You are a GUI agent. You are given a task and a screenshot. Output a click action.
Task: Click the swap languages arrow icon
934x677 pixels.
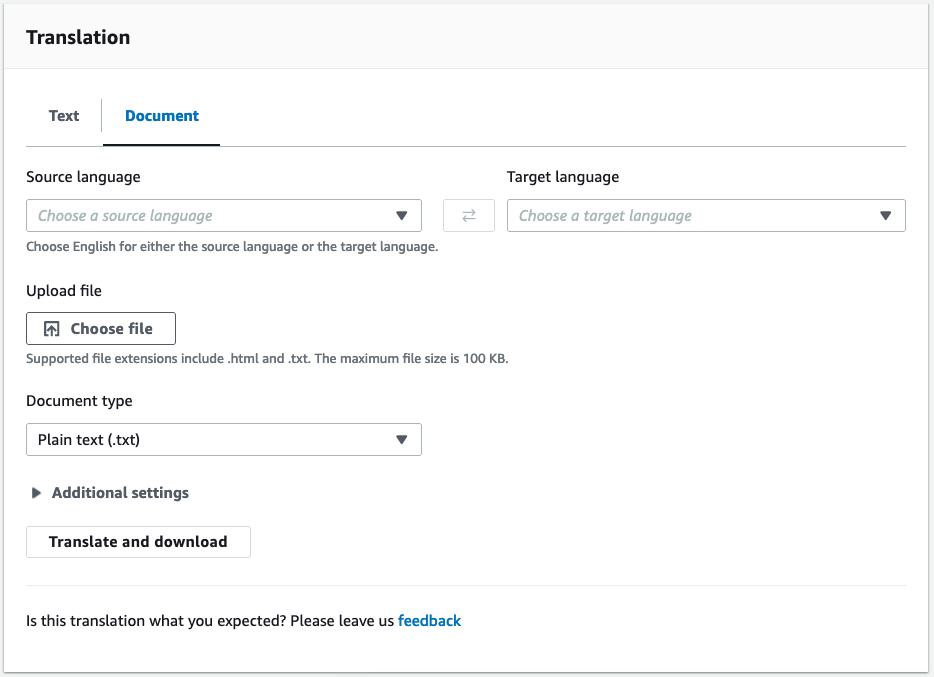[x=468, y=215]
